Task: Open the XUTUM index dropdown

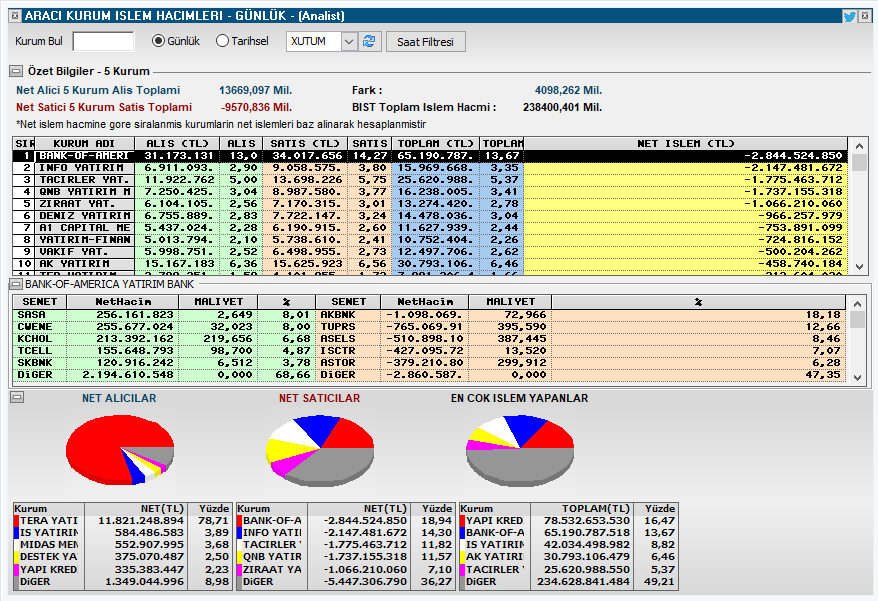Action: 349,41
